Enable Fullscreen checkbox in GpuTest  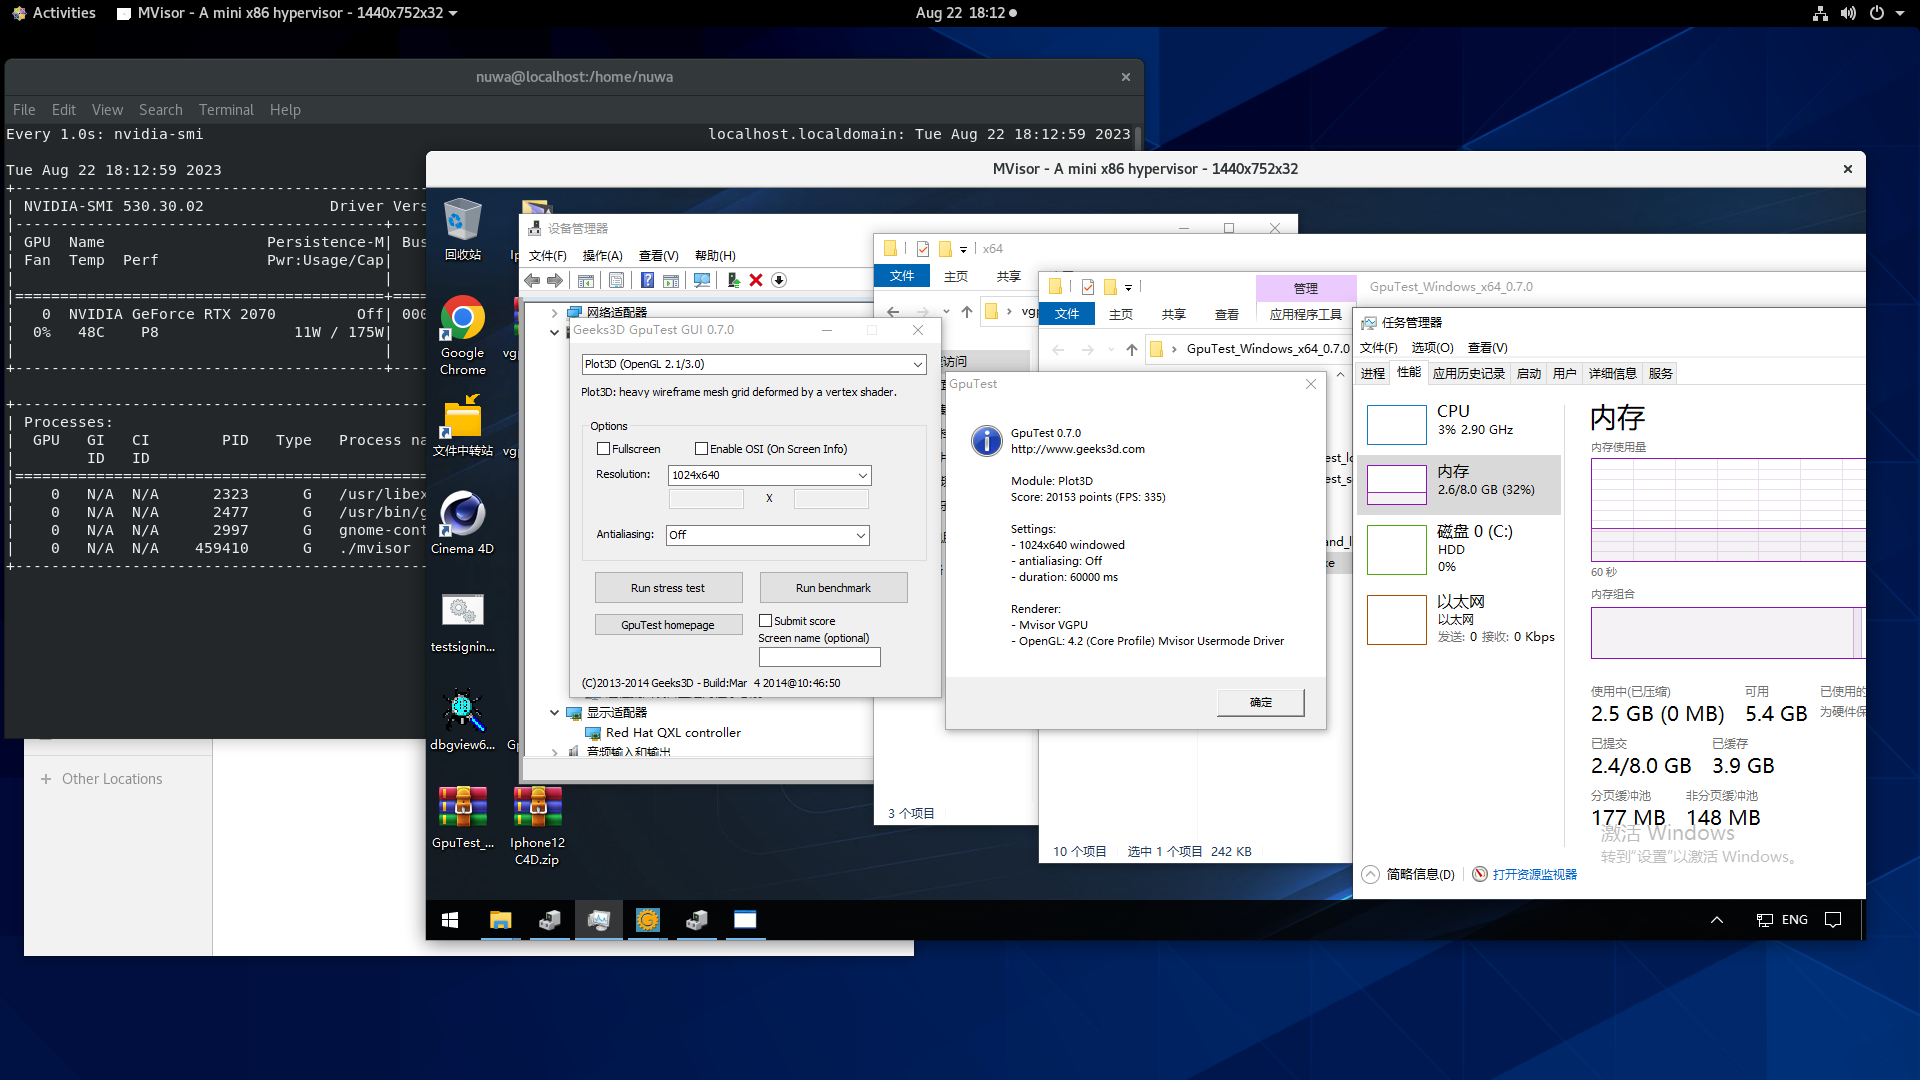(604, 449)
